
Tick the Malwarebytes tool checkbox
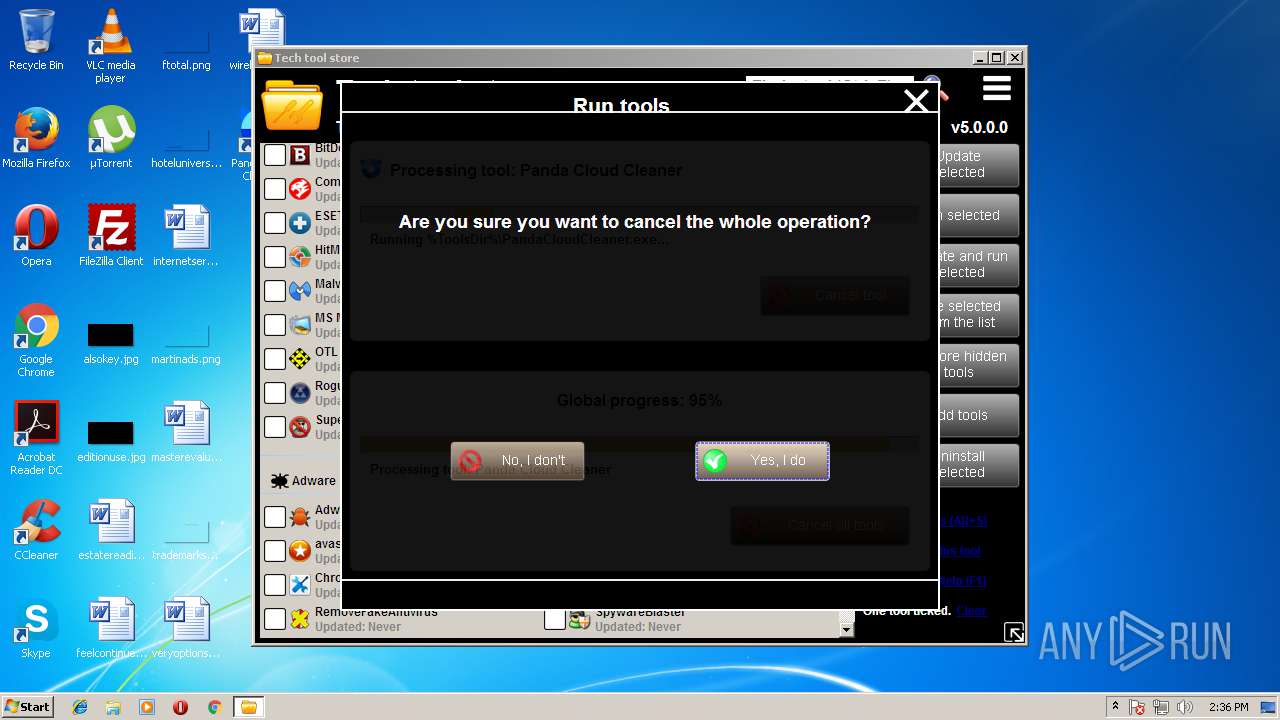coord(275,291)
